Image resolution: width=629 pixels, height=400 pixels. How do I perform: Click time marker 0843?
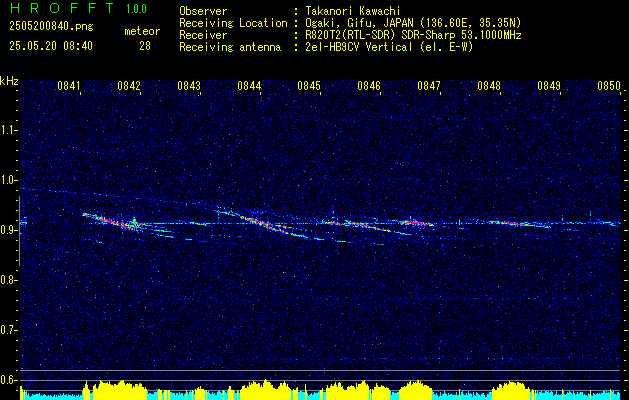(189, 86)
